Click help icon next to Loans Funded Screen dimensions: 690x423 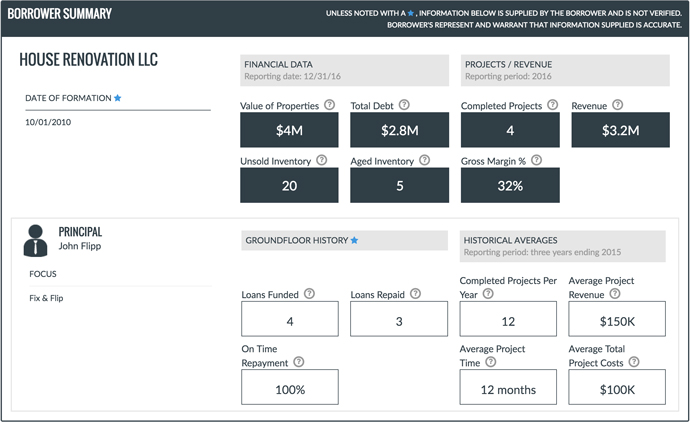(309, 294)
